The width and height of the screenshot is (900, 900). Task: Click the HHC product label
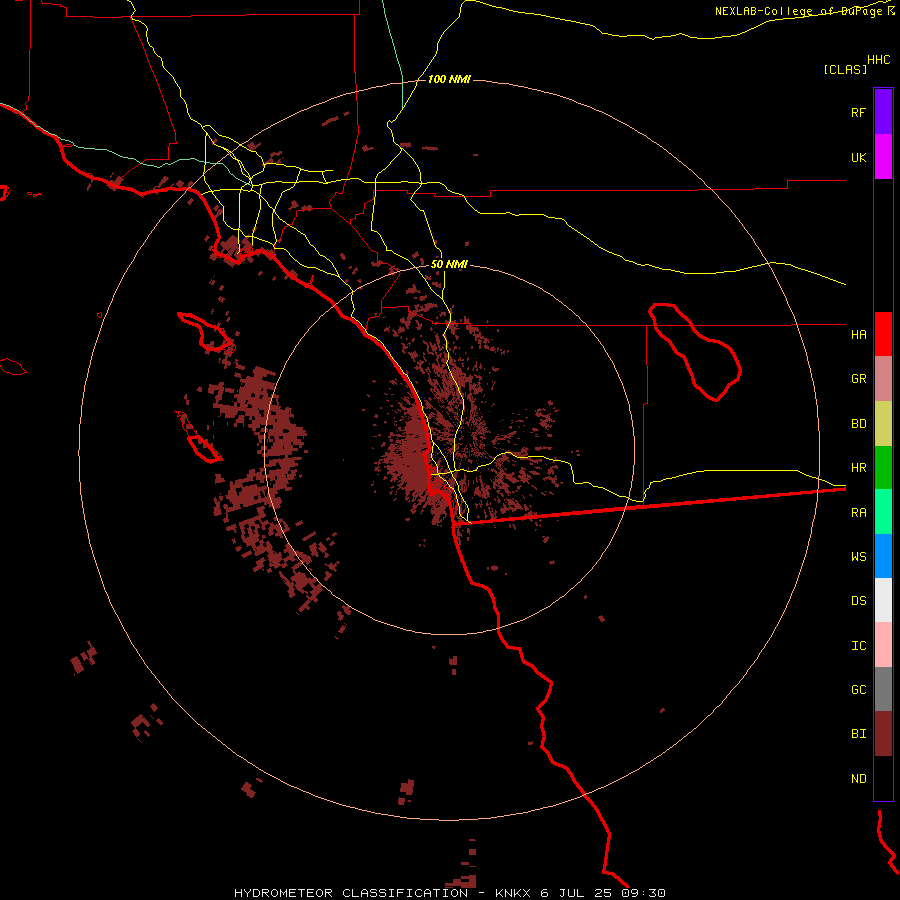click(878, 60)
